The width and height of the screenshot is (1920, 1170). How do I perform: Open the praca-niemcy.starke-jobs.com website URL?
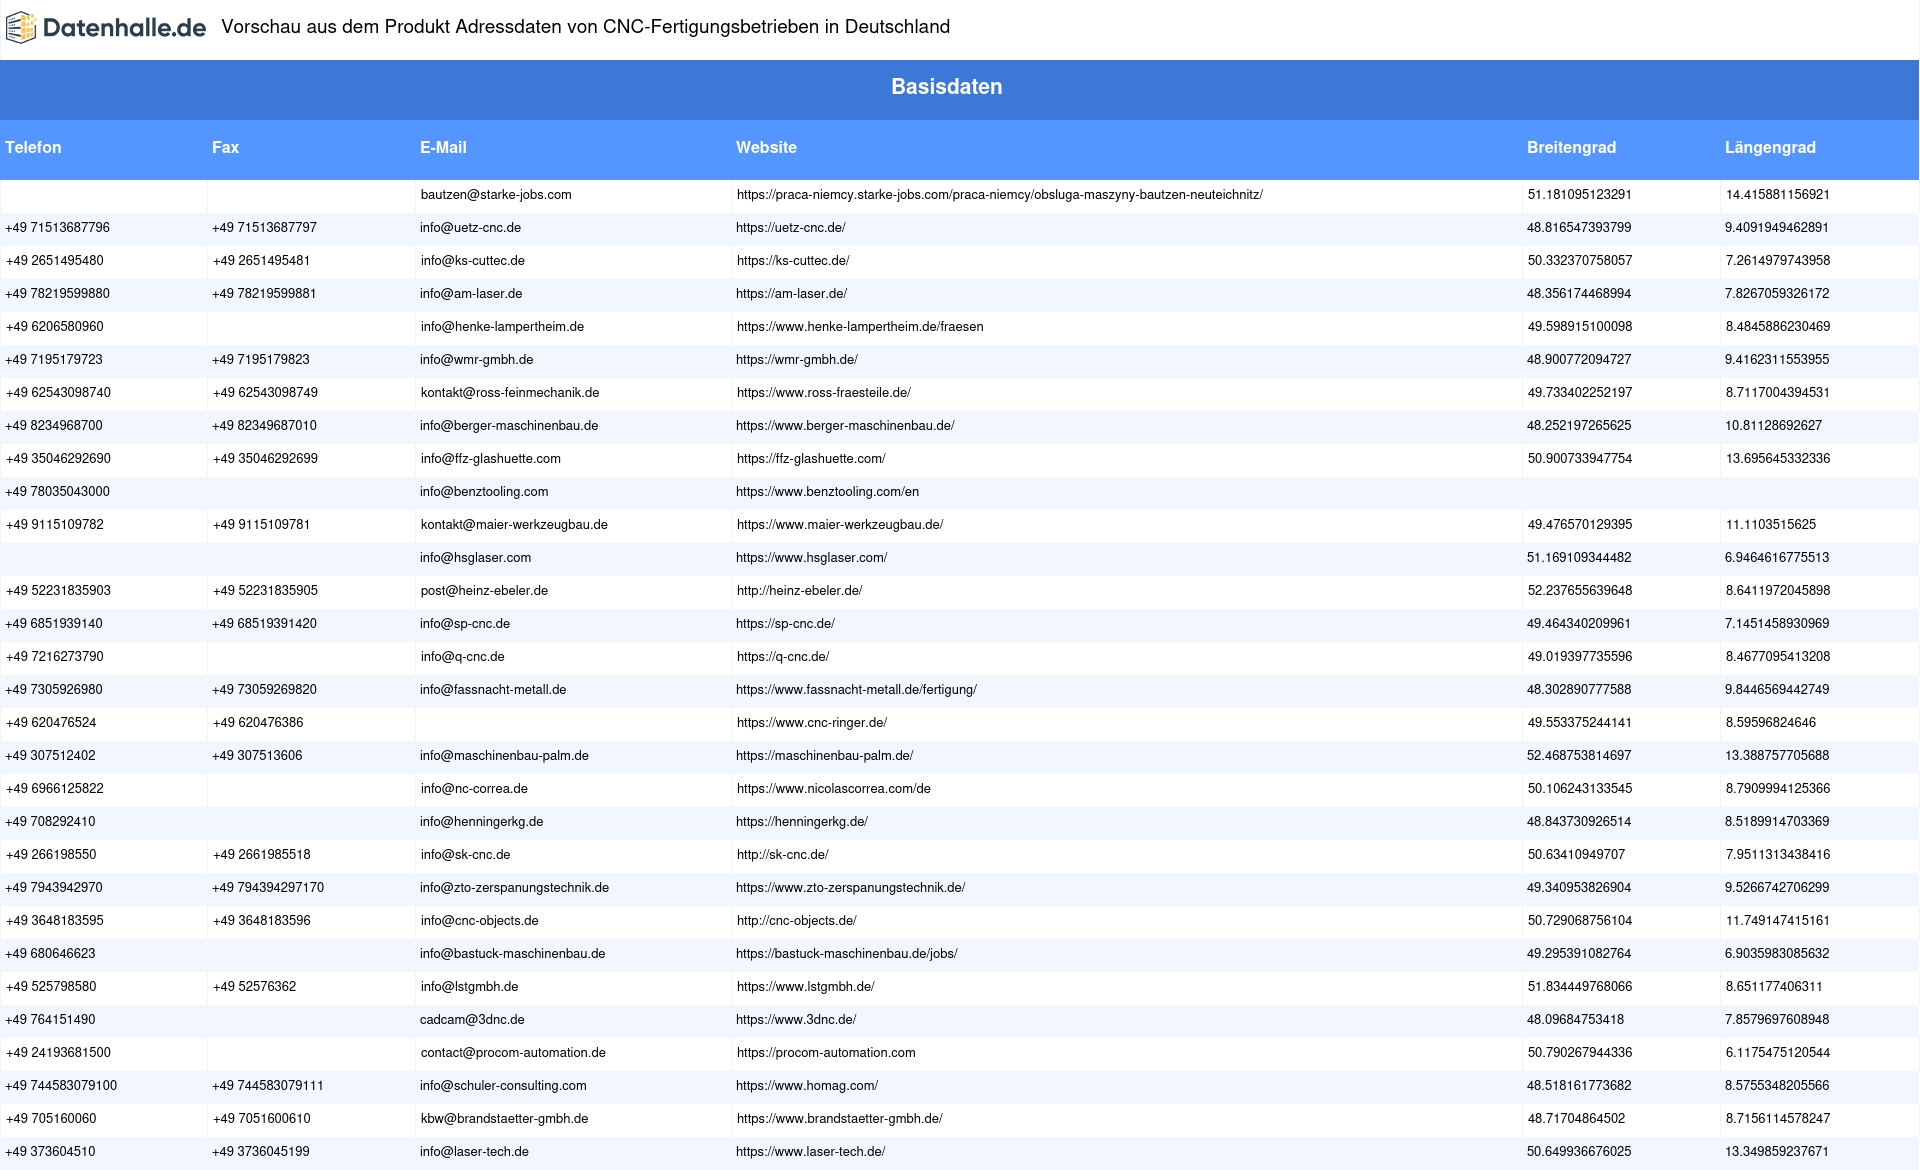(x=999, y=195)
